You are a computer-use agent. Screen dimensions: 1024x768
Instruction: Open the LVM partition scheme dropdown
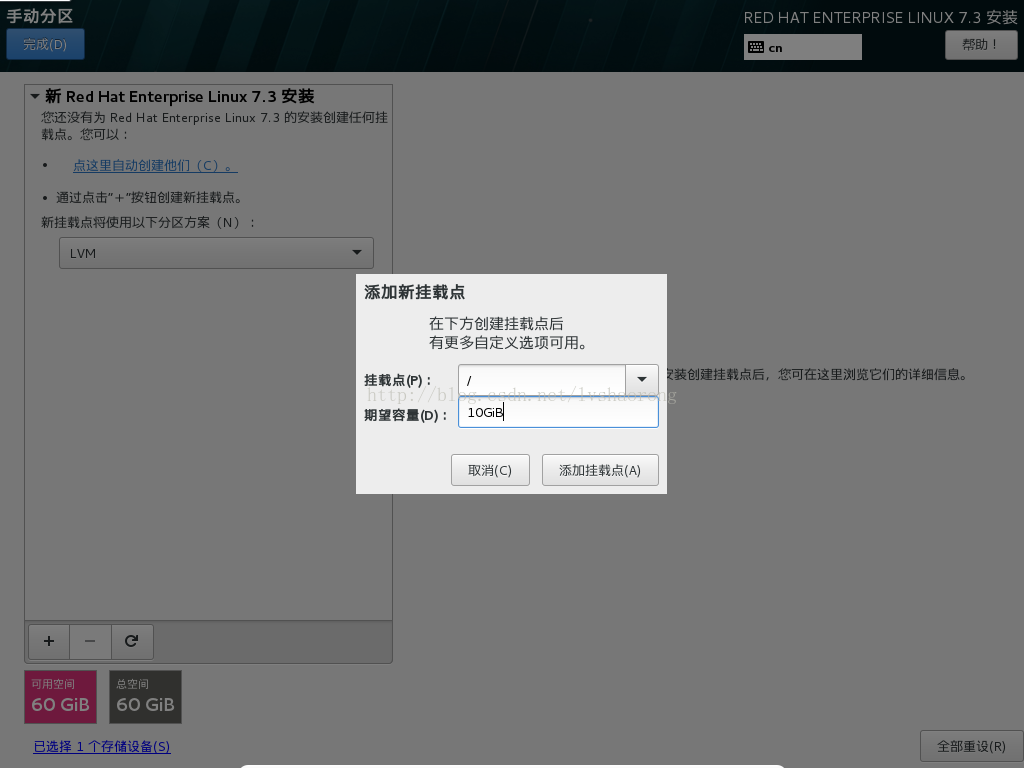[x=216, y=253]
